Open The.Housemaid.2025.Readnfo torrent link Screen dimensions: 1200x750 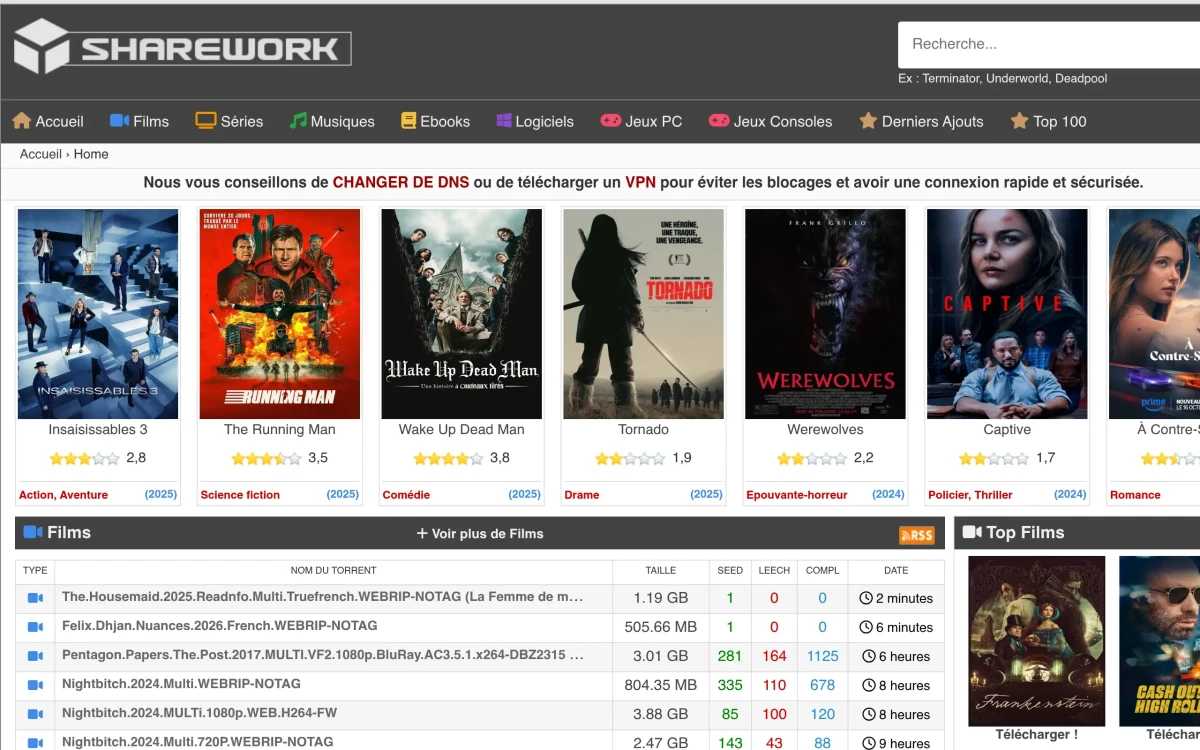click(x=322, y=597)
